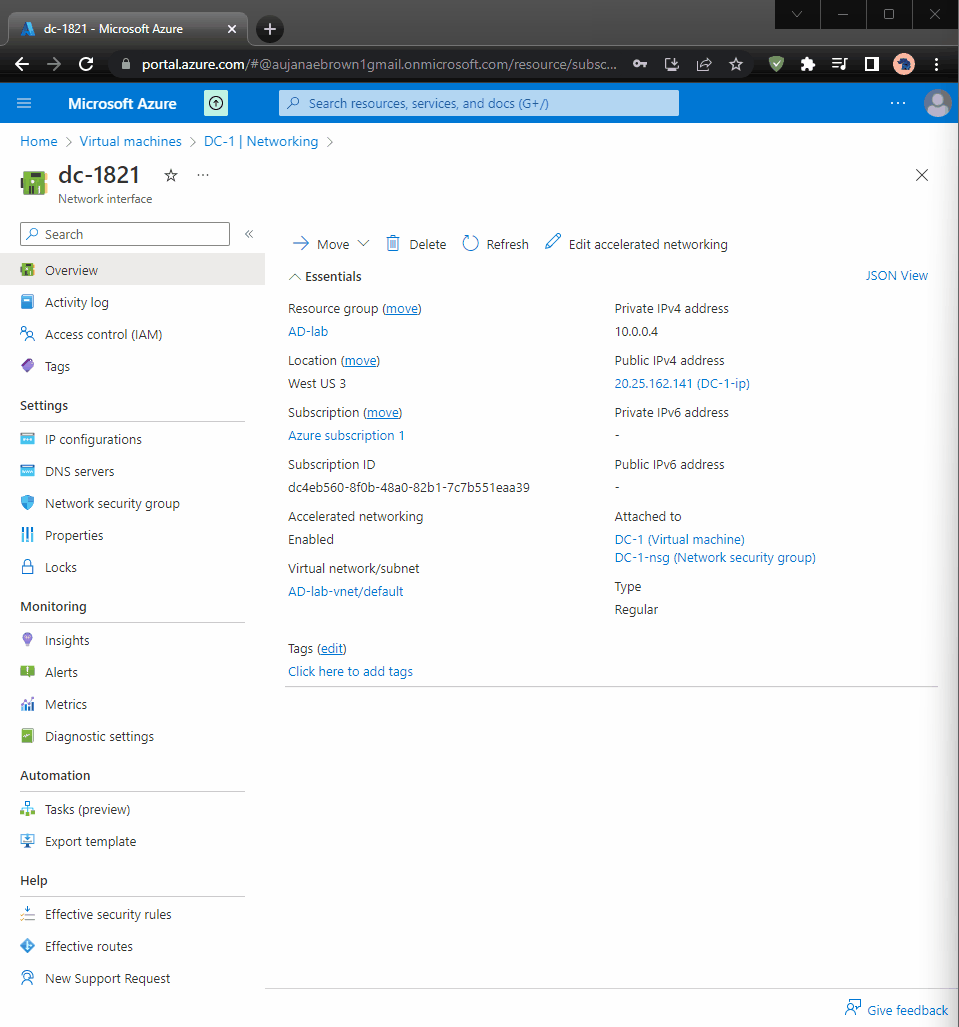959x1027 pixels.
Task: Open the browser side panel icon
Action: coord(871,64)
